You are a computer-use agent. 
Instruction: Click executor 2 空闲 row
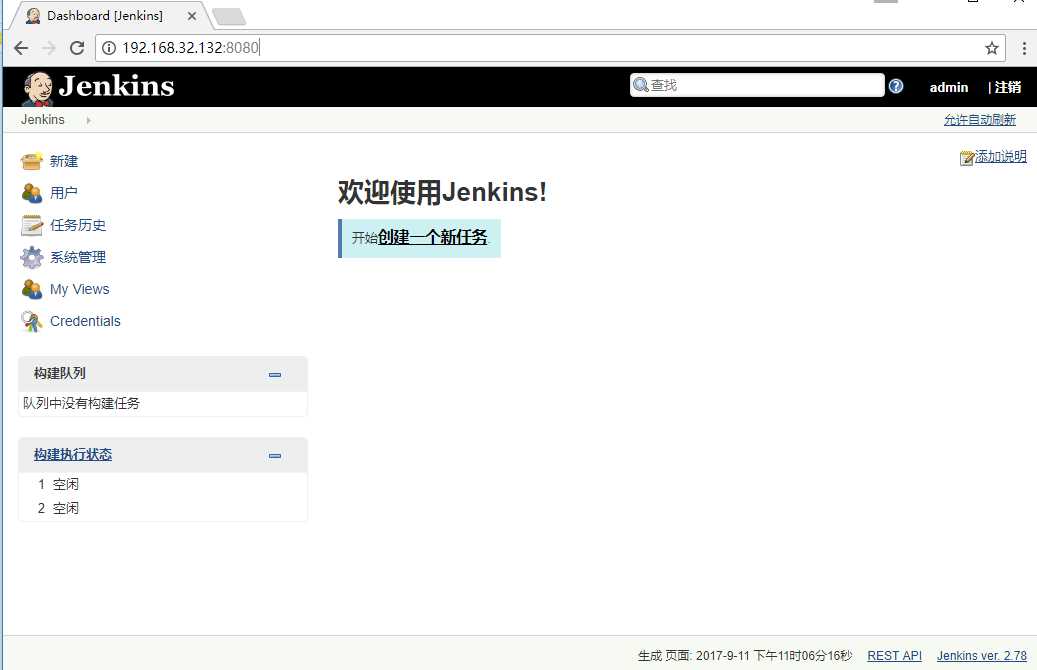[163, 508]
